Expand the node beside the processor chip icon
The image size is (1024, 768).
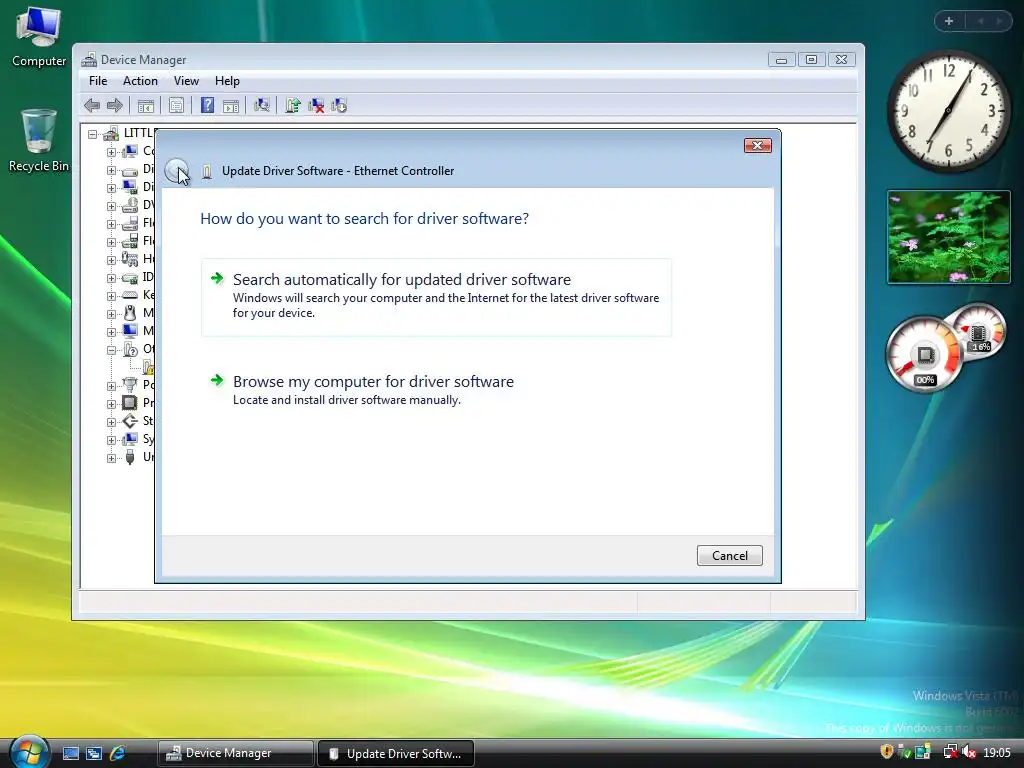tap(111, 404)
